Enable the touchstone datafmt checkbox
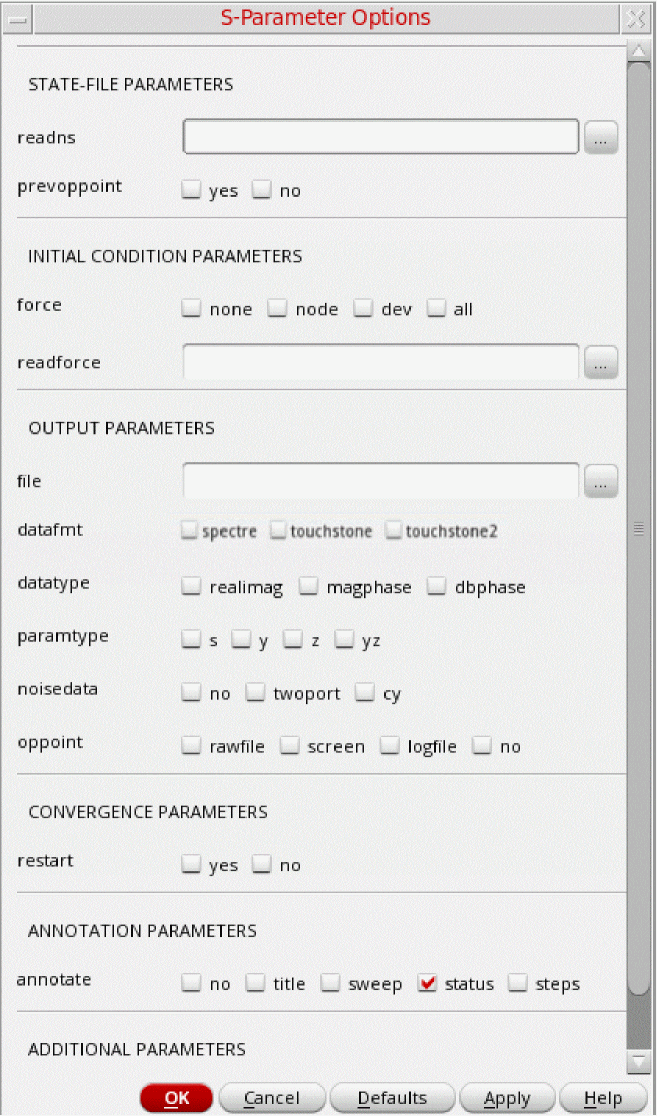 pos(278,531)
